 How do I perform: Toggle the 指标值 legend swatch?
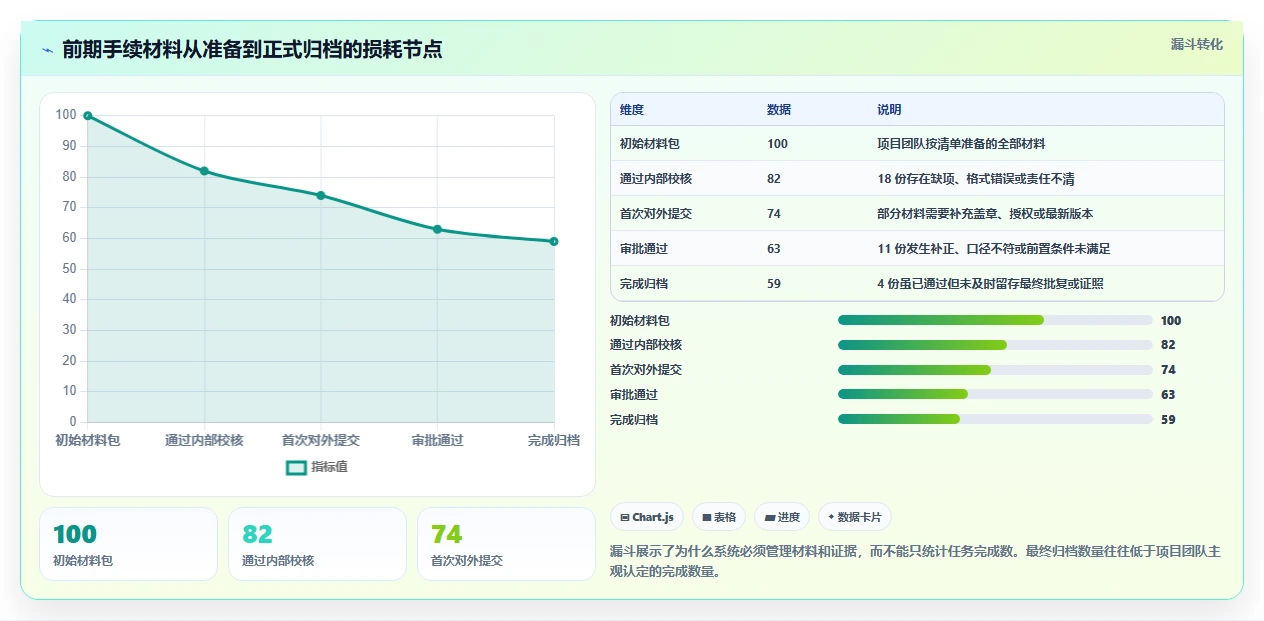(x=296, y=467)
